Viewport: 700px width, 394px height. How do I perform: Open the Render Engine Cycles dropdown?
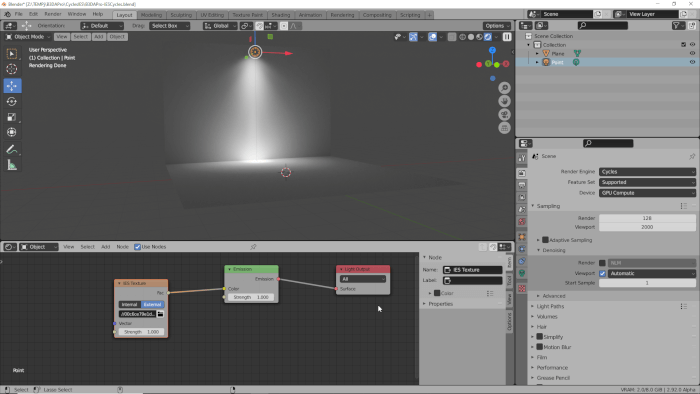[x=647, y=172]
